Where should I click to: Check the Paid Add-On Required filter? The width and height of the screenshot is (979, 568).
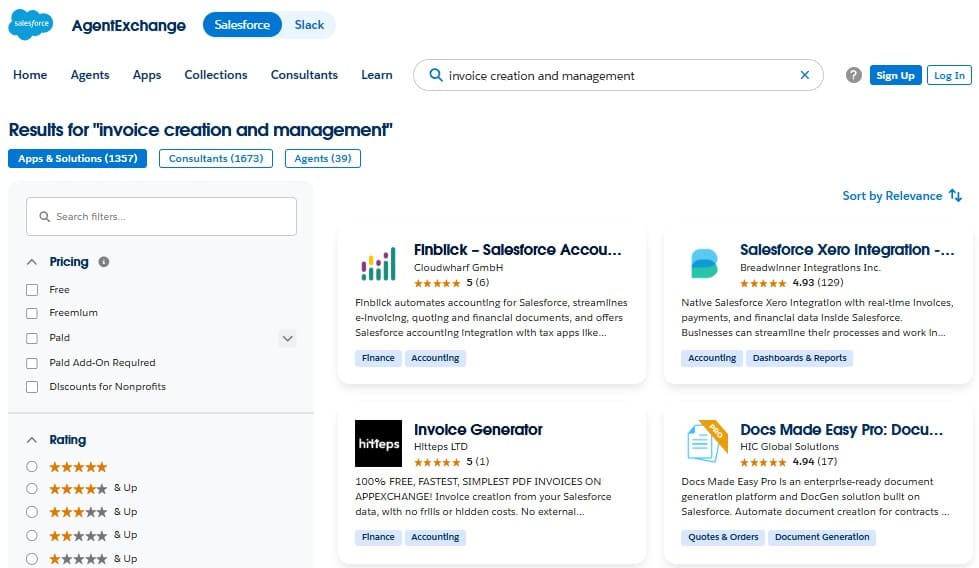32,363
